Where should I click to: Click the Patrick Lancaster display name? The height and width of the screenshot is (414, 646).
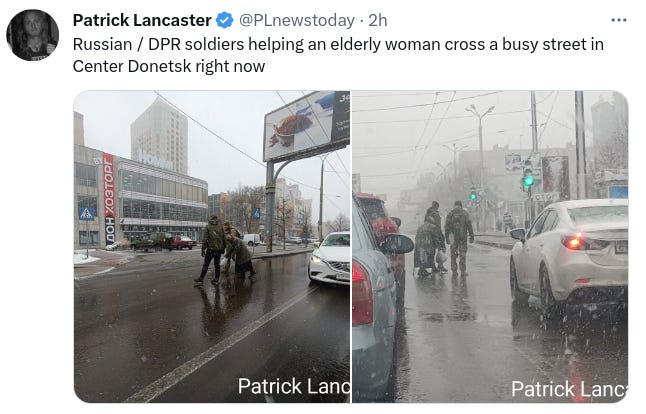(x=142, y=20)
